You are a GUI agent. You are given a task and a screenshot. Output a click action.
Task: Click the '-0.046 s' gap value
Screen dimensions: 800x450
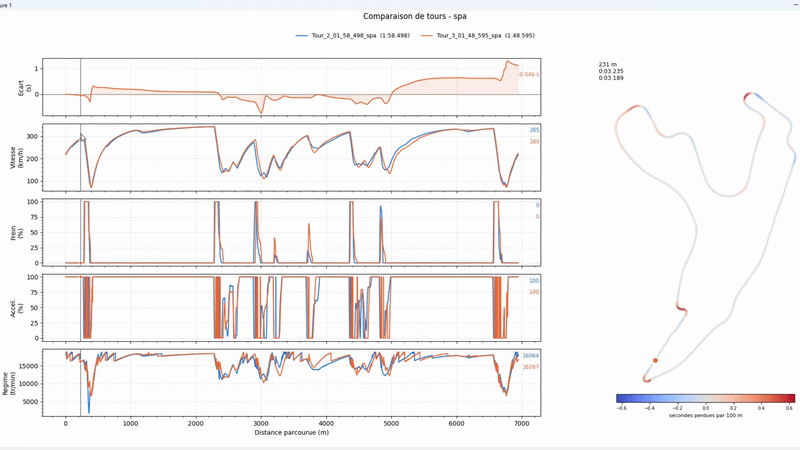pos(529,74)
